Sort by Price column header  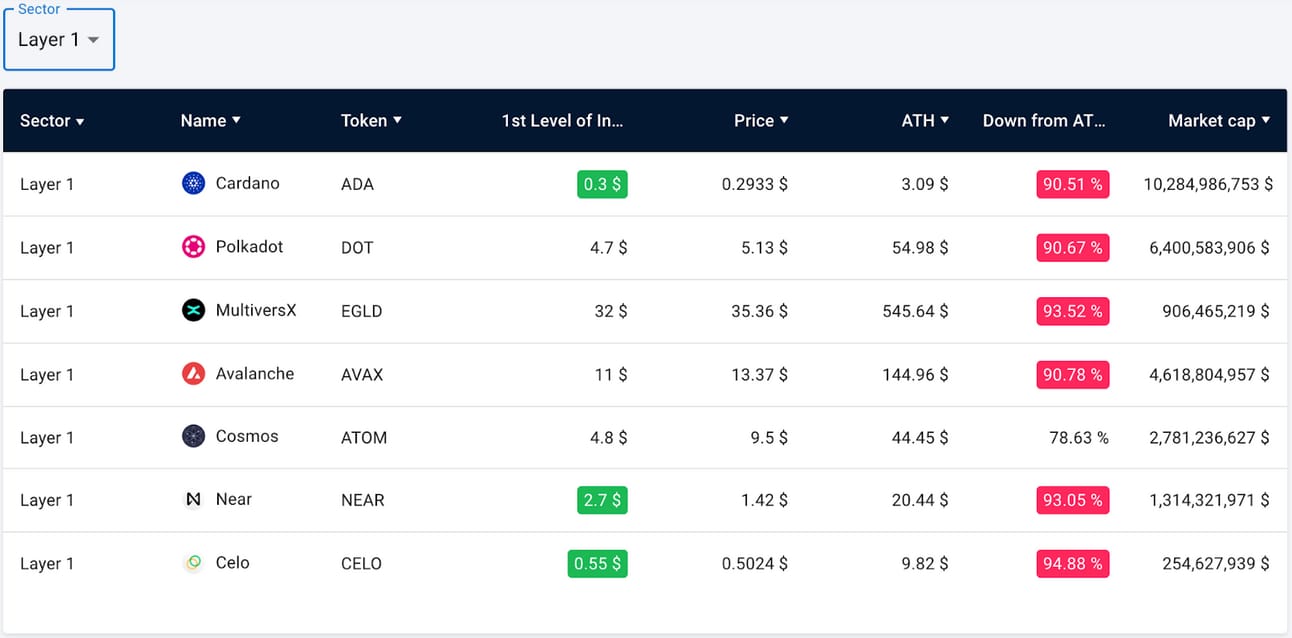click(x=761, y=120)
